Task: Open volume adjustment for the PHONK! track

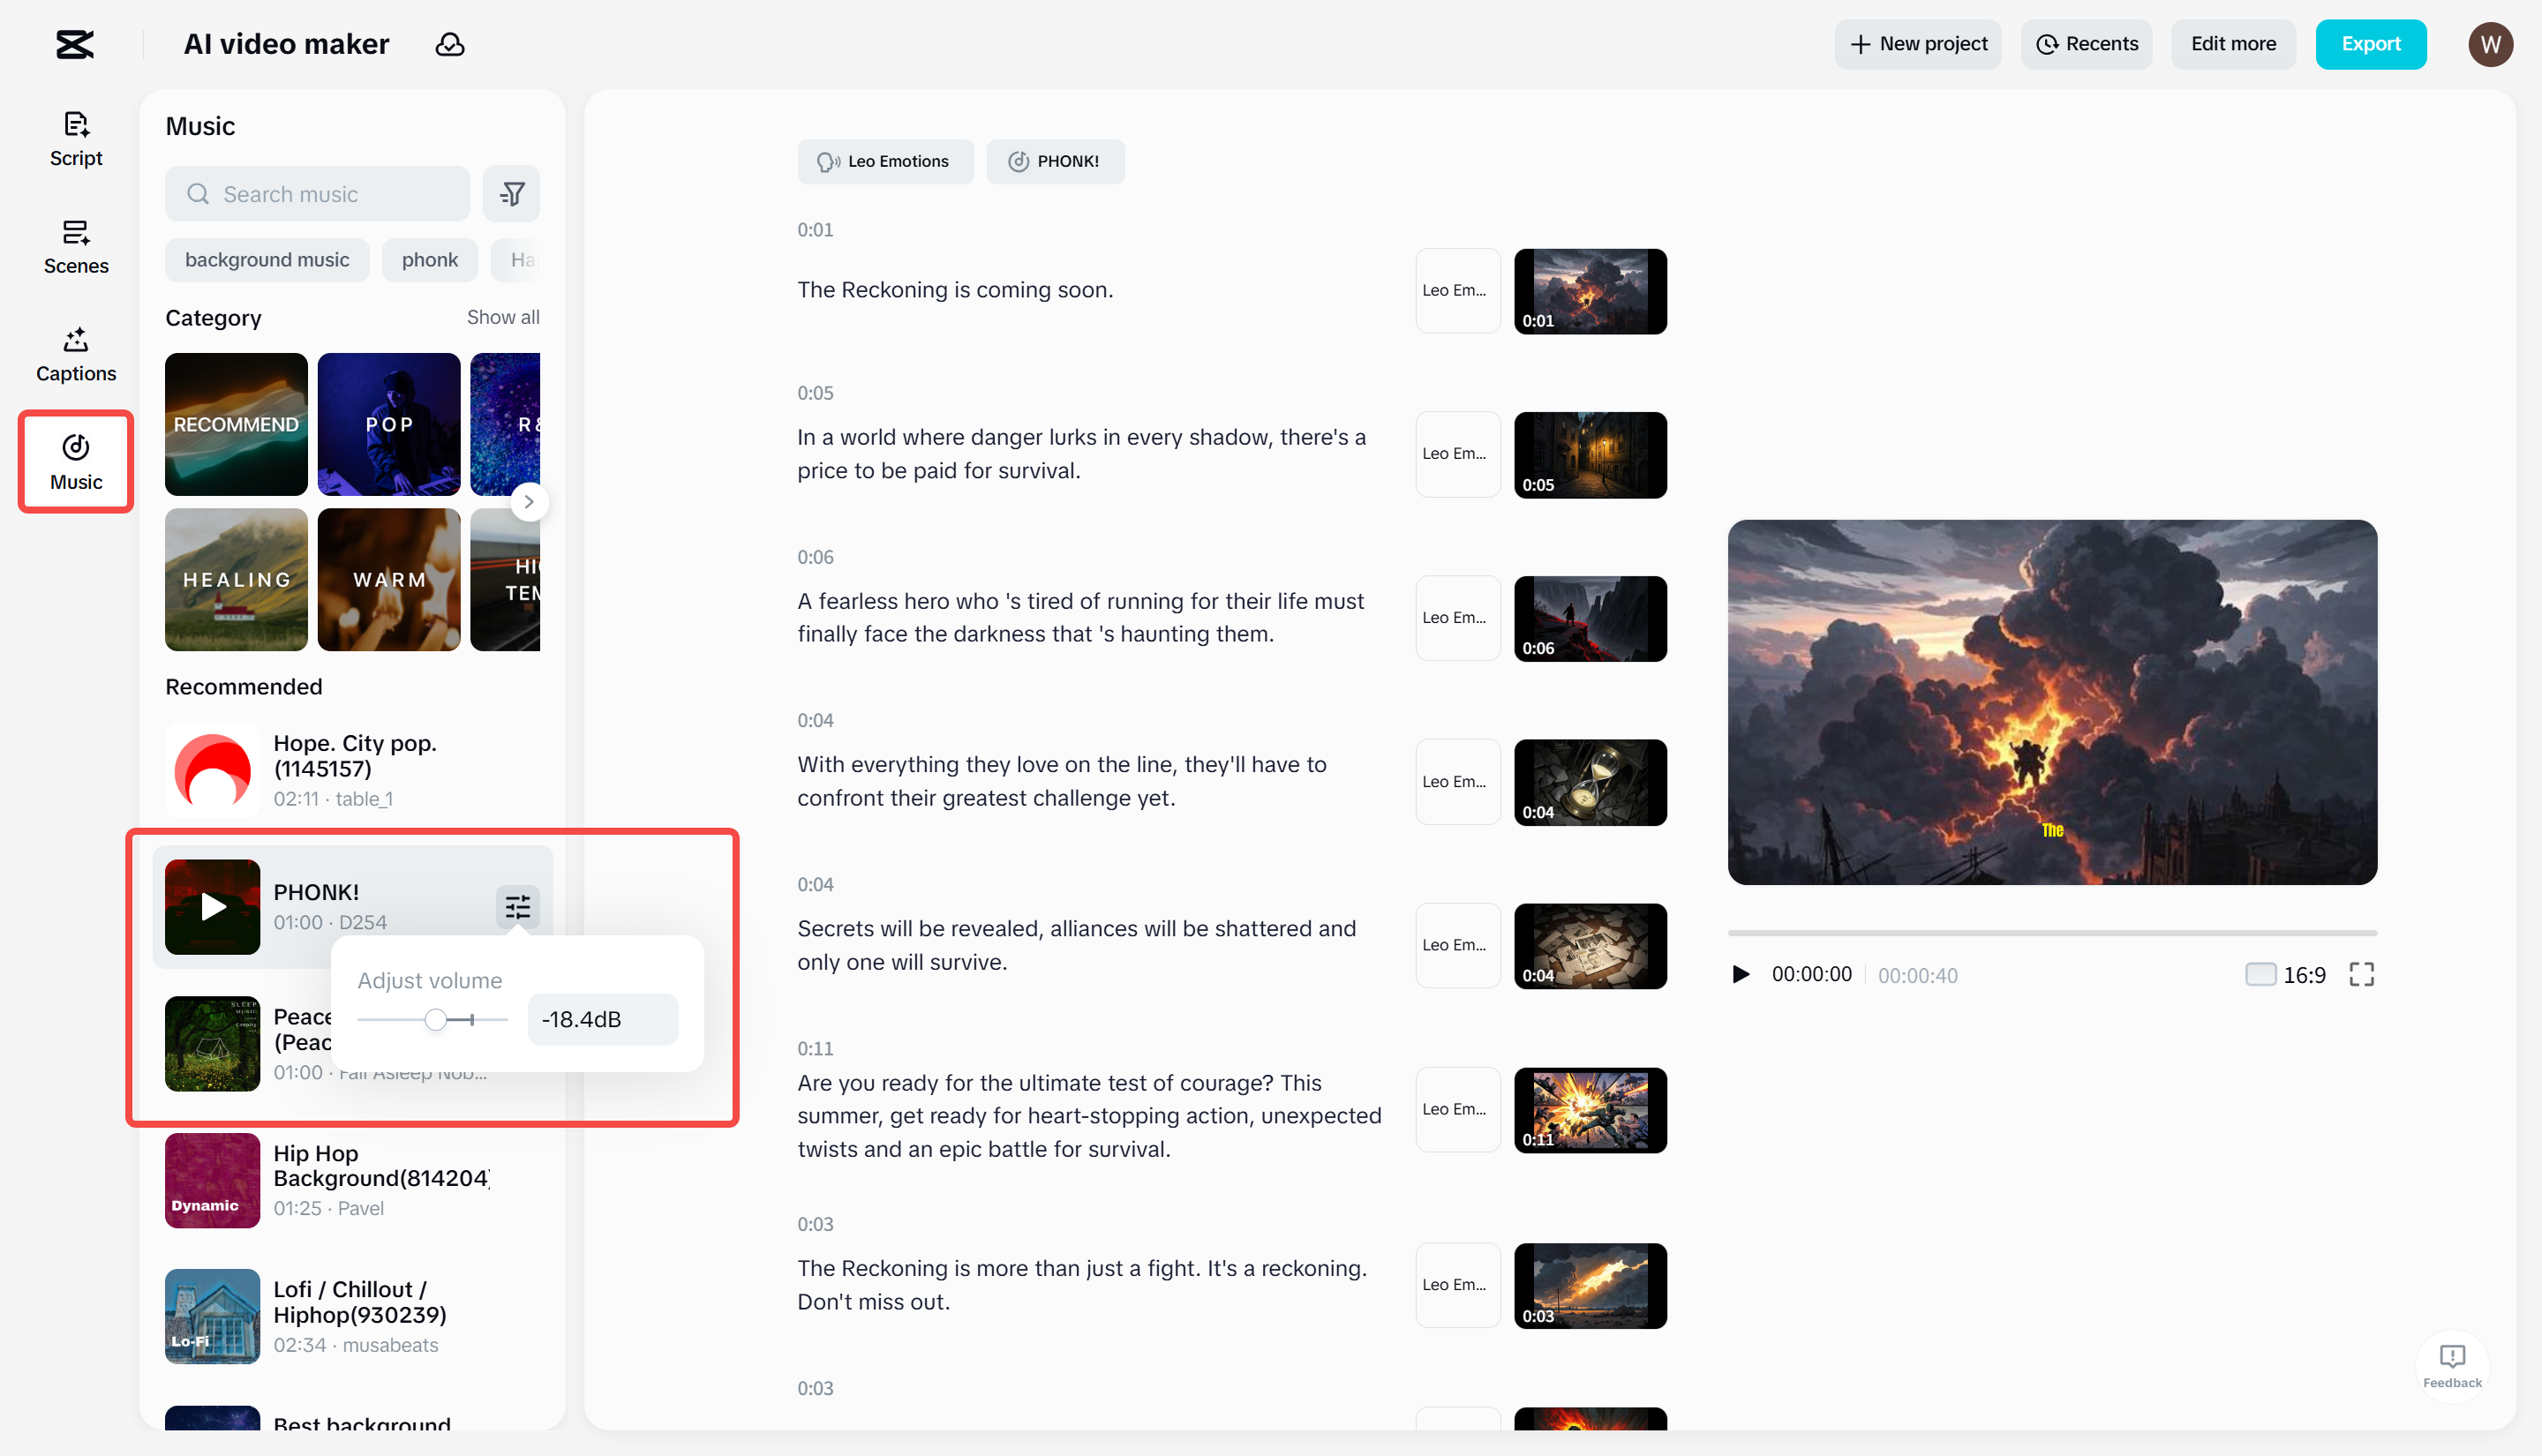Action: [517, 907]
